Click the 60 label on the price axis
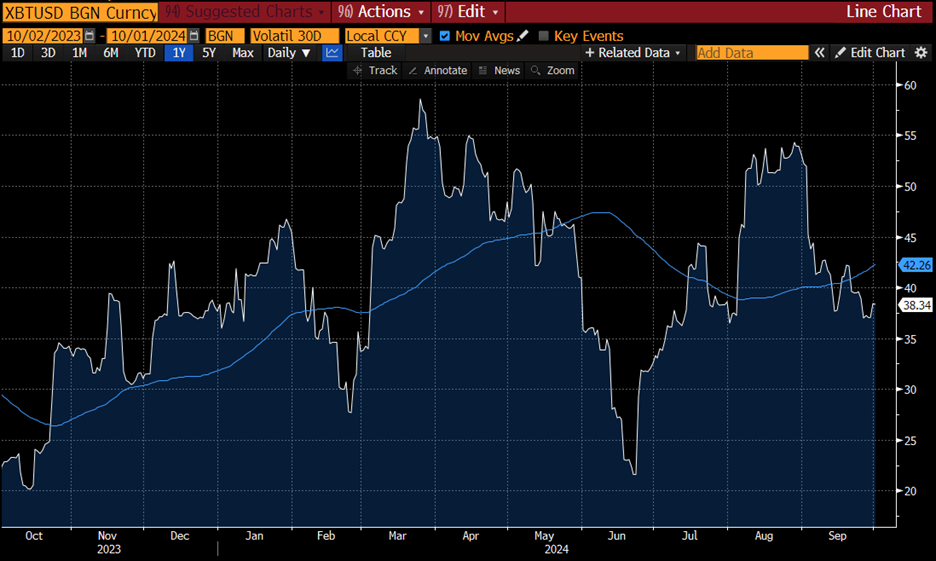 coord(910,85)
